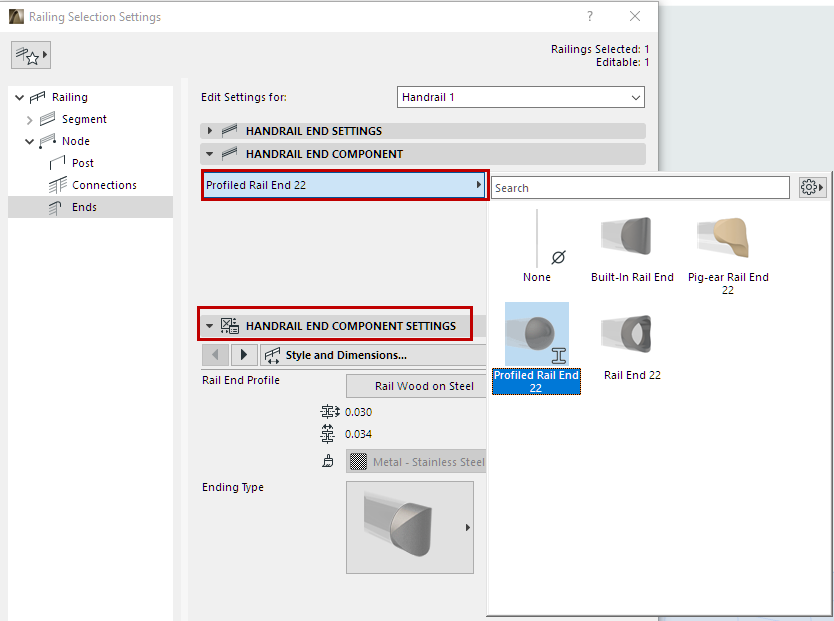Select the None rail end option

point(537,246)
